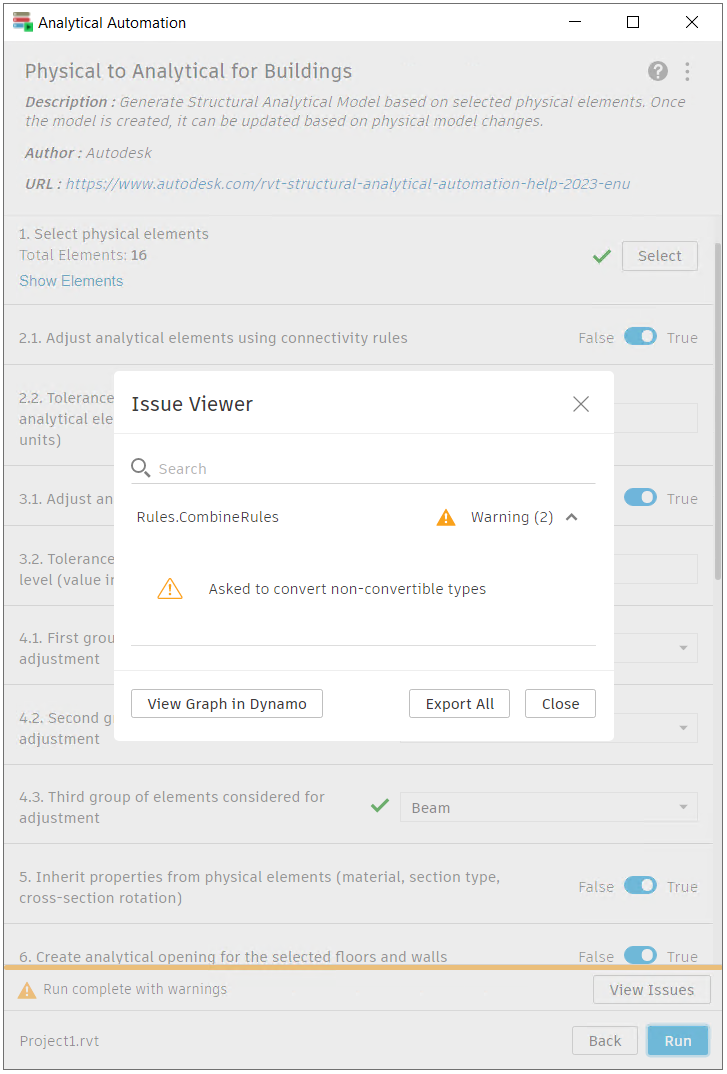Open the help documentation via question mark icon
Image resolution: width=727 pixels, height=1074 pixels.
pos(658,71)
